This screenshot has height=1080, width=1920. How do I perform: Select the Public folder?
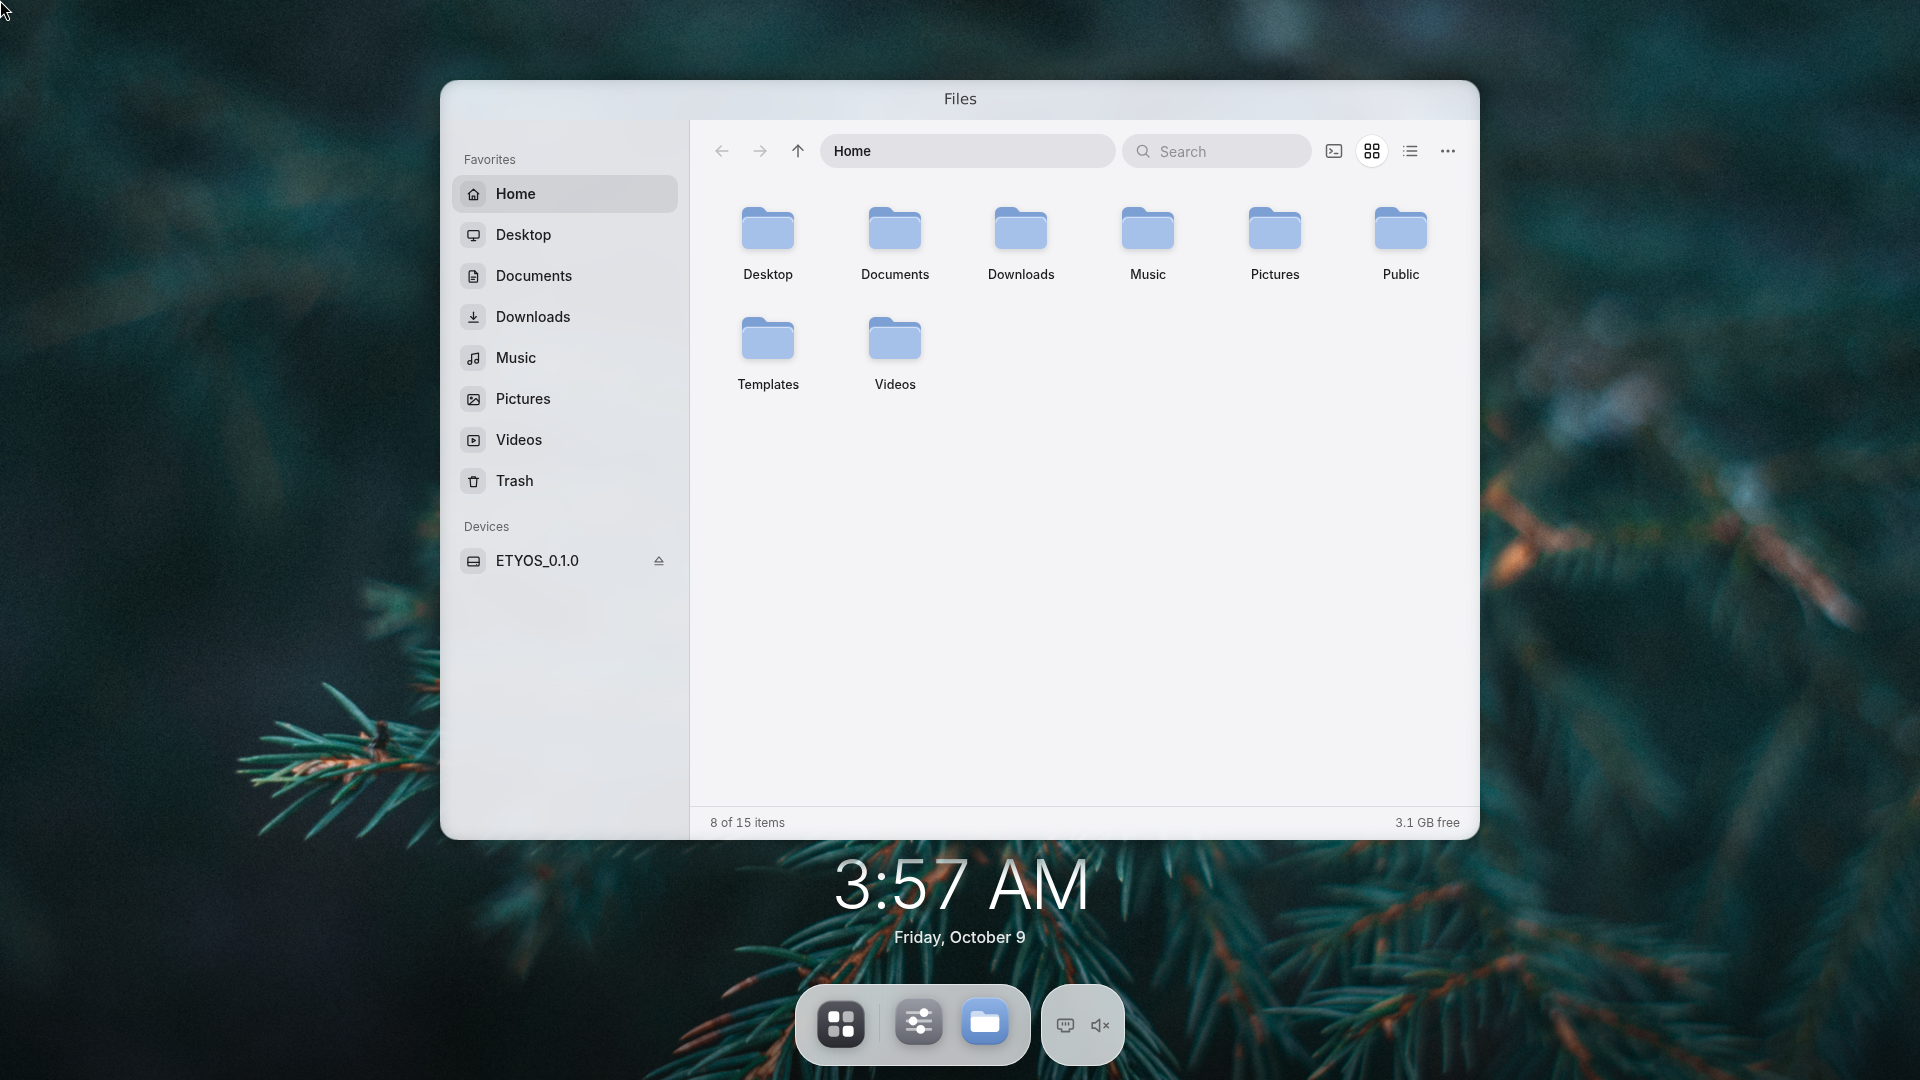1401,243
